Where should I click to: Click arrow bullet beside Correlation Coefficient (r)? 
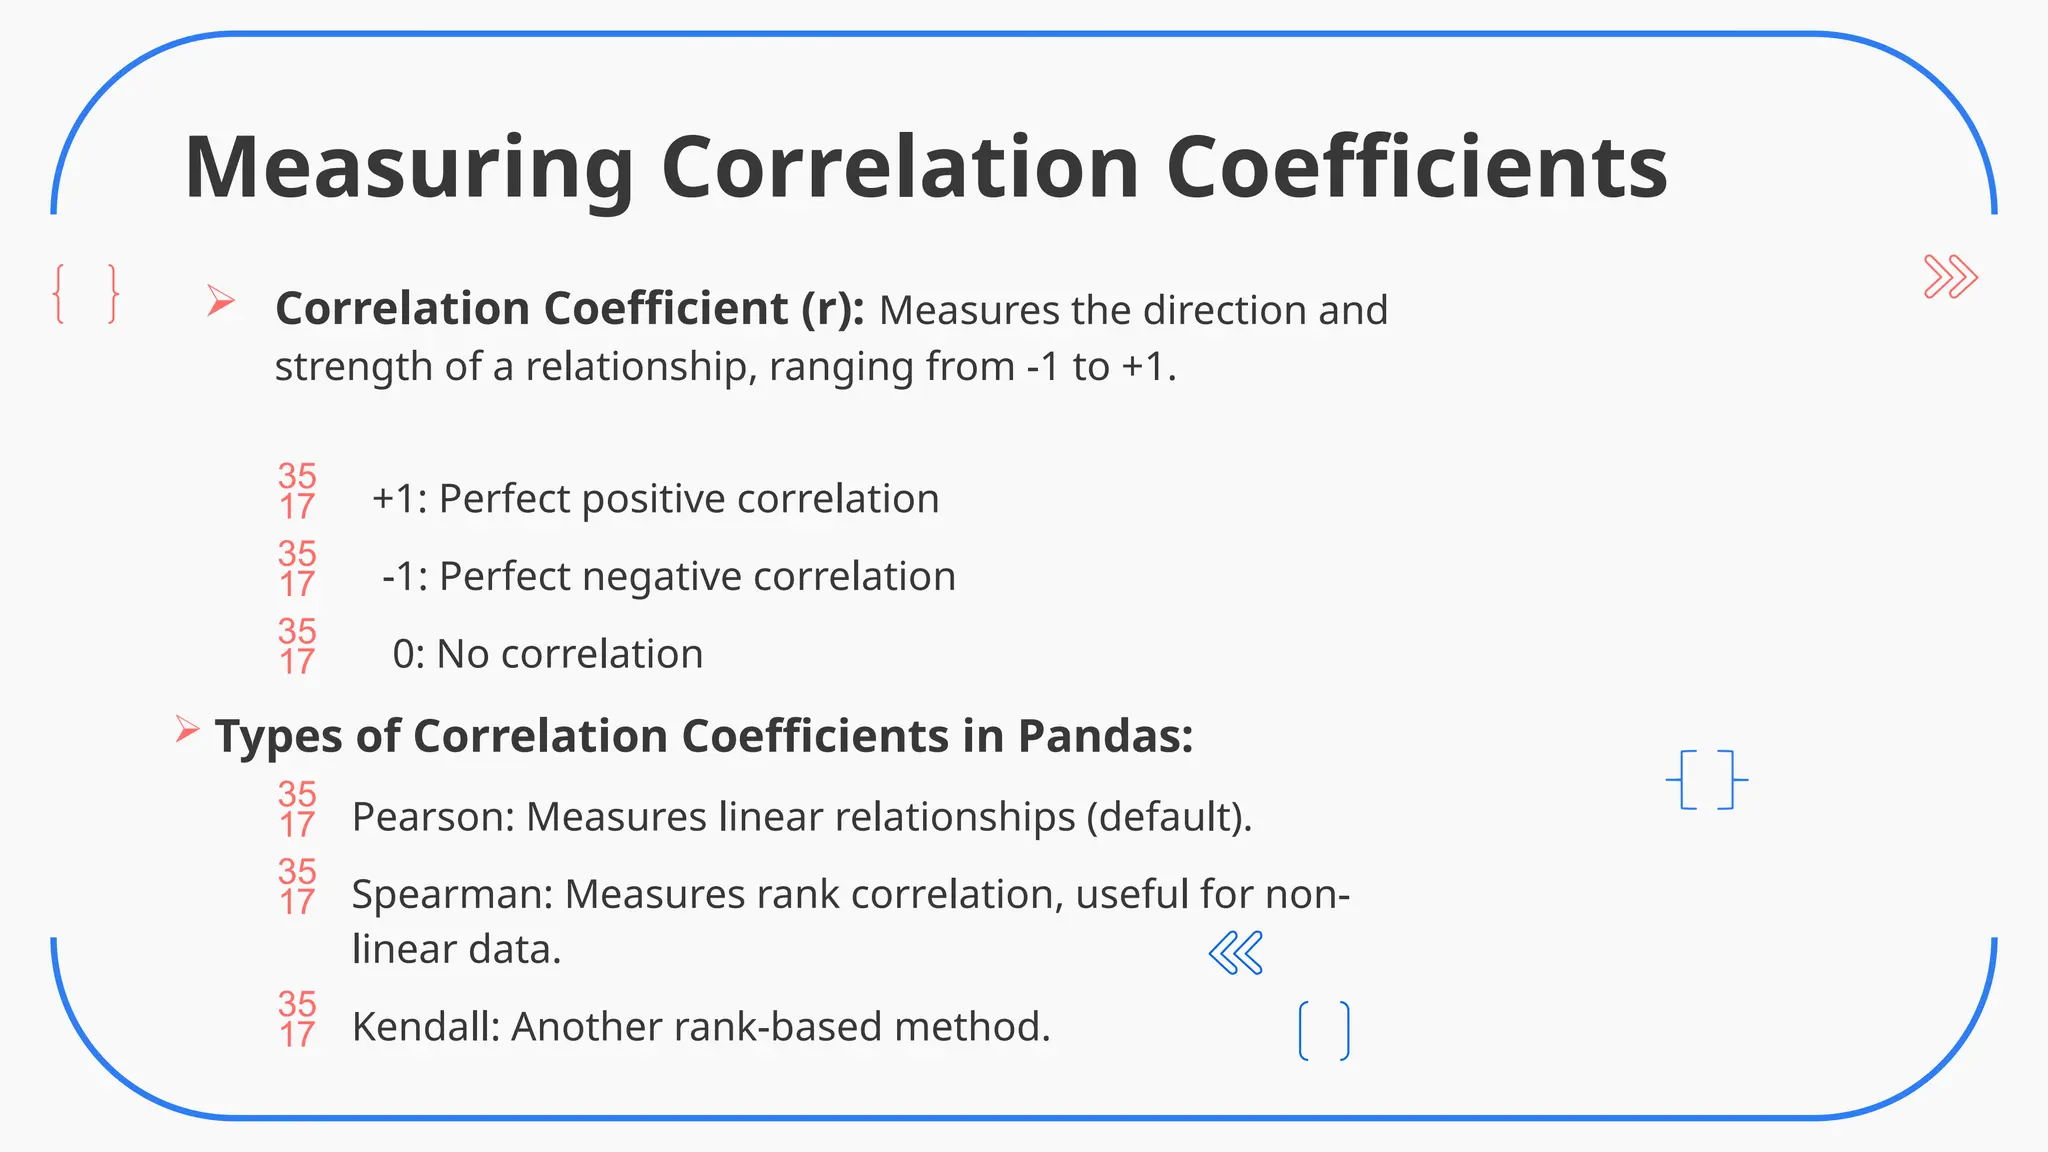221,300
